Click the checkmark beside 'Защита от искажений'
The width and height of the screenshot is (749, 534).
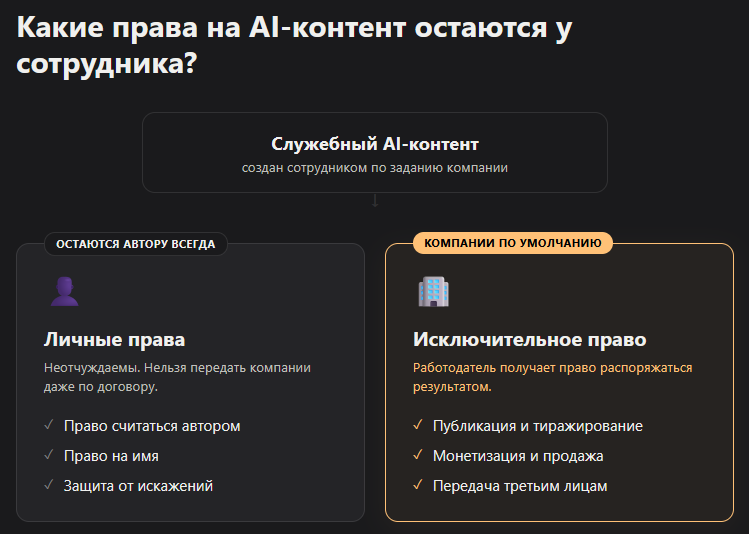coord(49,485)
